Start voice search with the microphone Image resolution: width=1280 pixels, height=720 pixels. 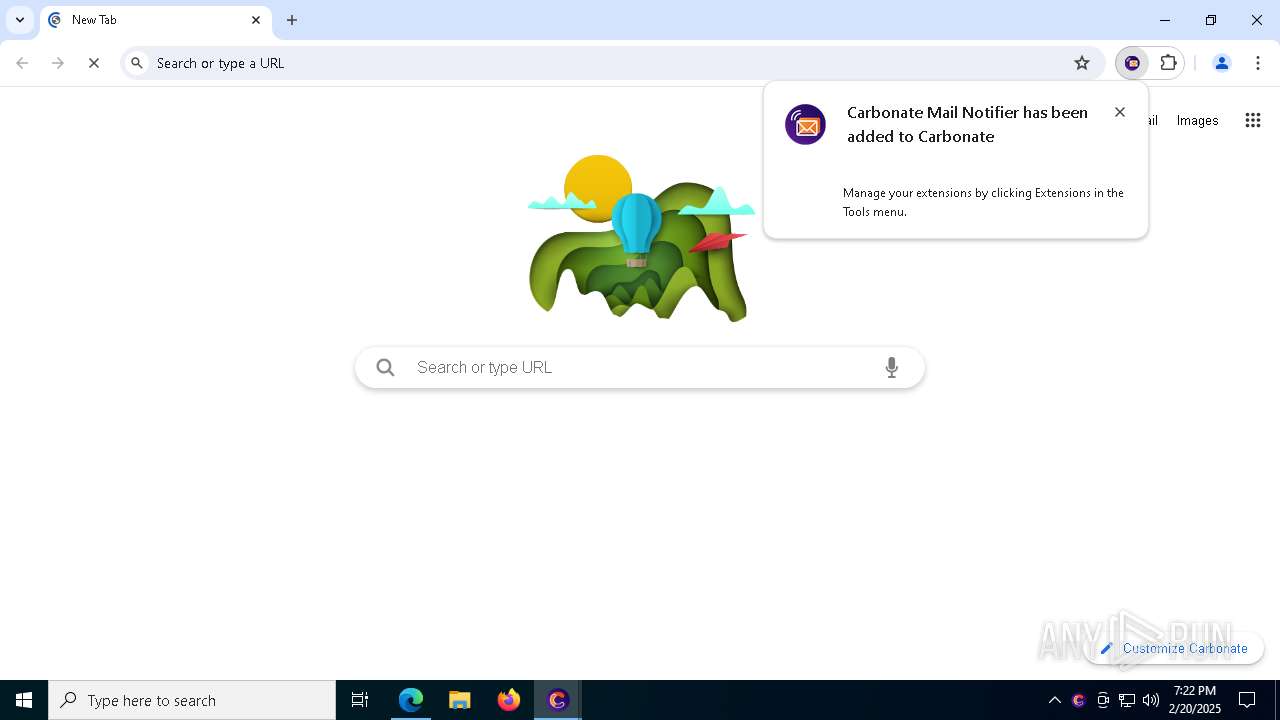pos(892,367)
